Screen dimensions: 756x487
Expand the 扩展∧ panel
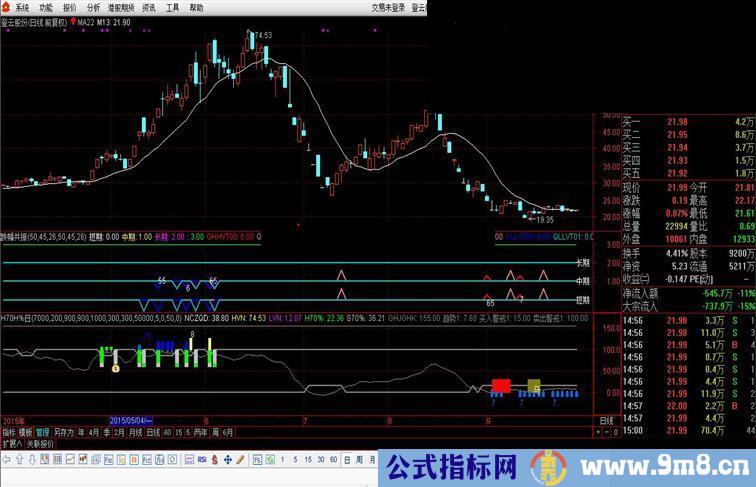point(13,443)
